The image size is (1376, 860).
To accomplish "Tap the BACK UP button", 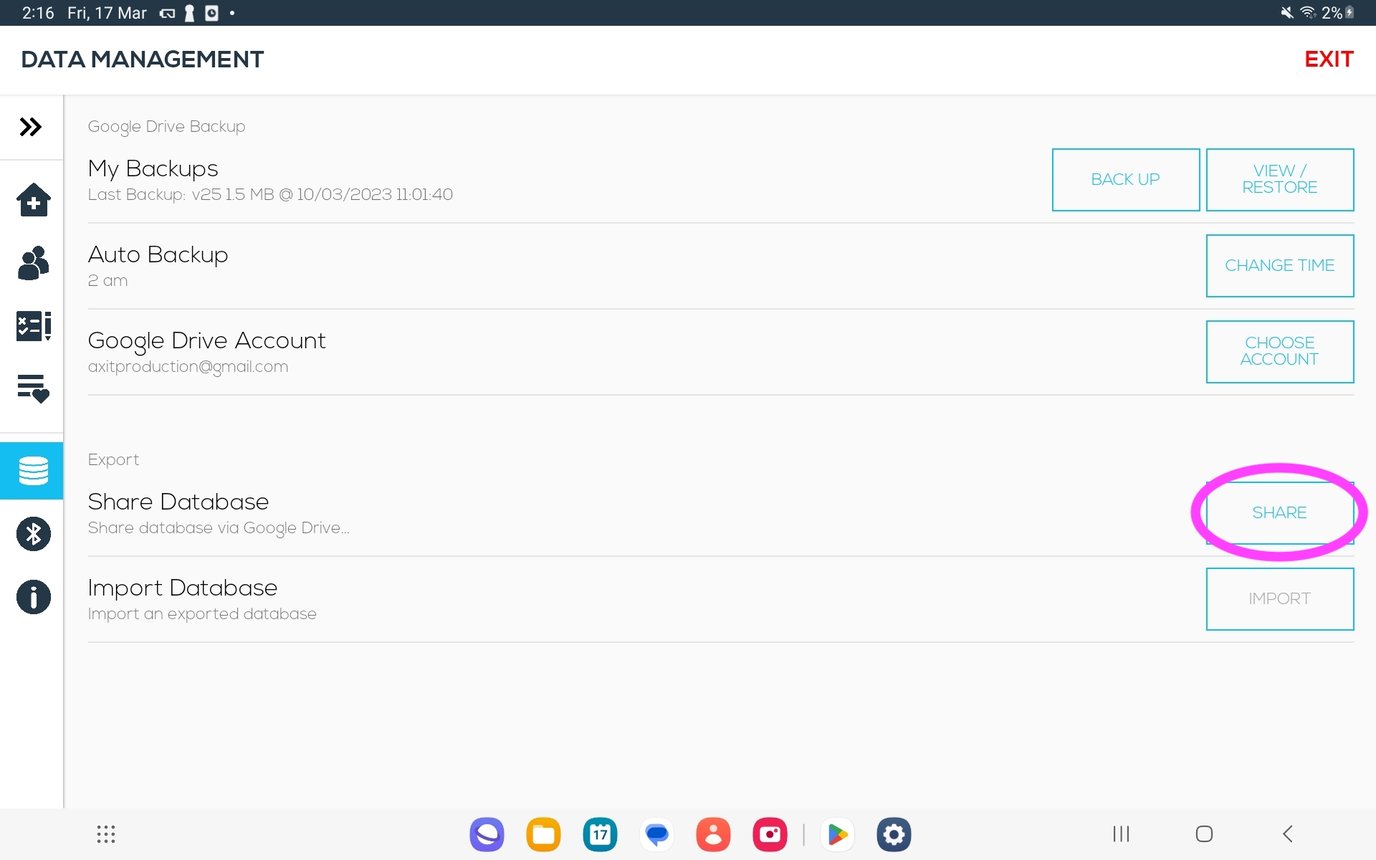I will [1126, 180].
